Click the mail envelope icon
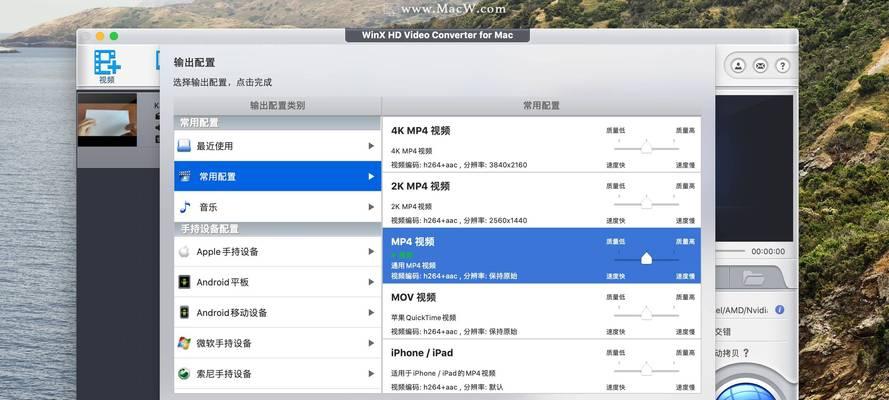The height and width of the screenshot is (400, 889). pyautogui.click(x=760, y=66)
